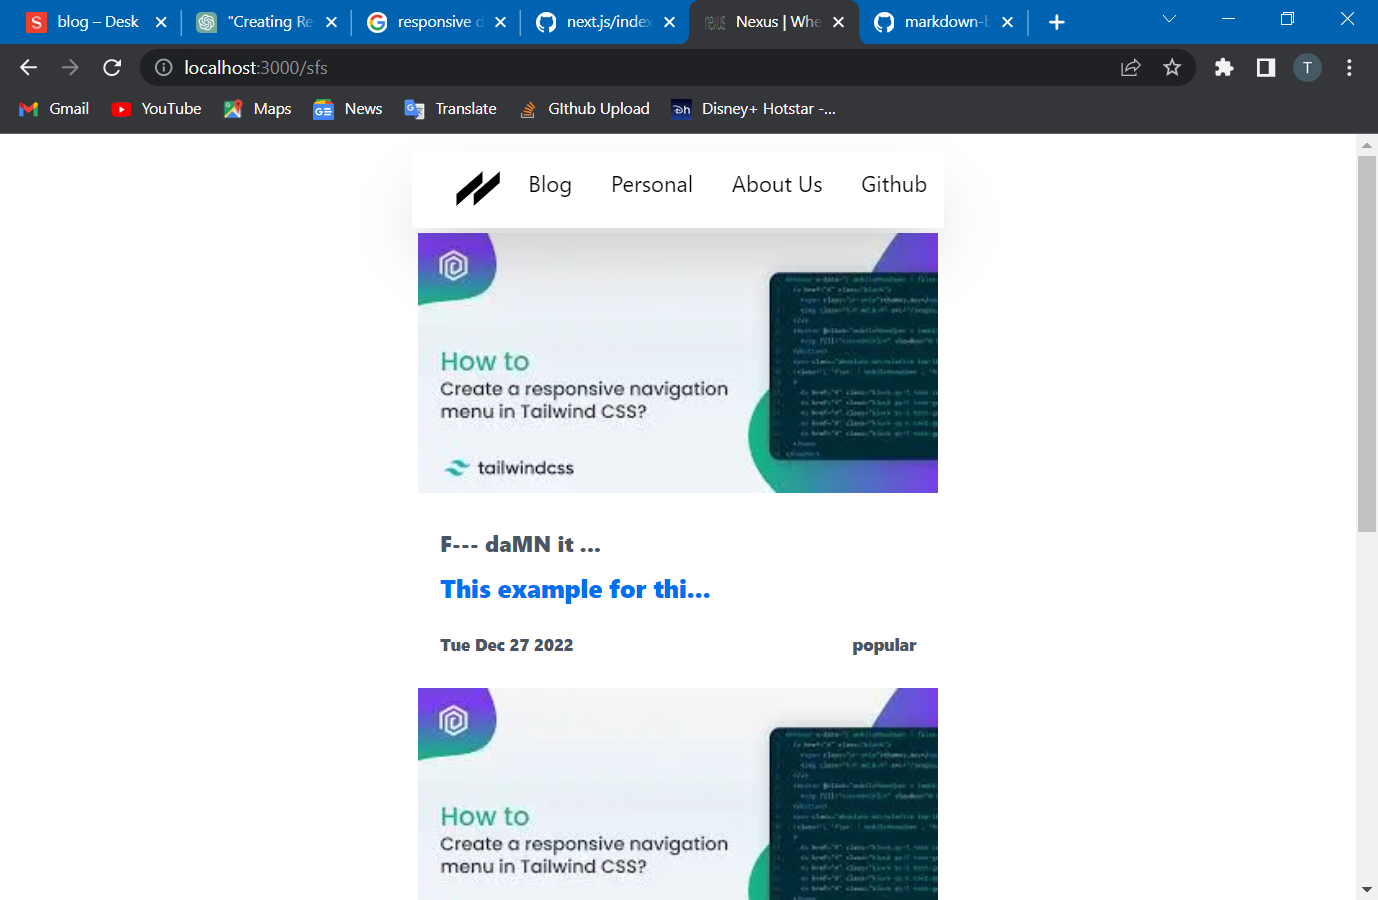This screenshot has width=1378, height=900.
Task: Open Disney+ Hotstar bookmark
Action: 753,109
